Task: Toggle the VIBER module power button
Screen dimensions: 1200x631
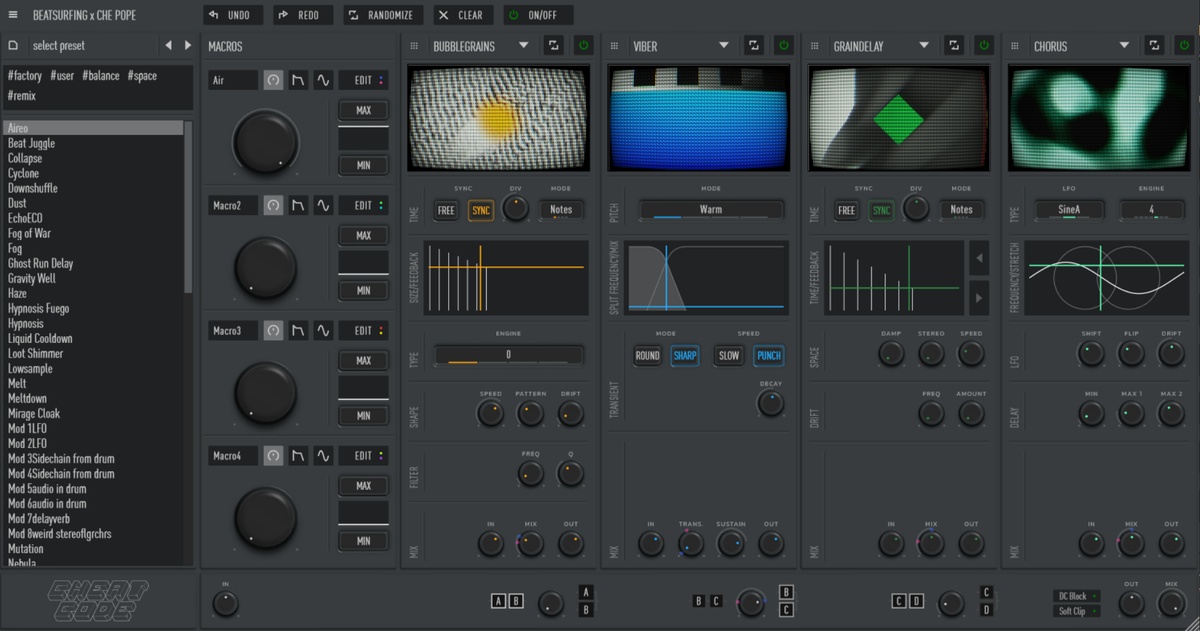Action: 784,46
